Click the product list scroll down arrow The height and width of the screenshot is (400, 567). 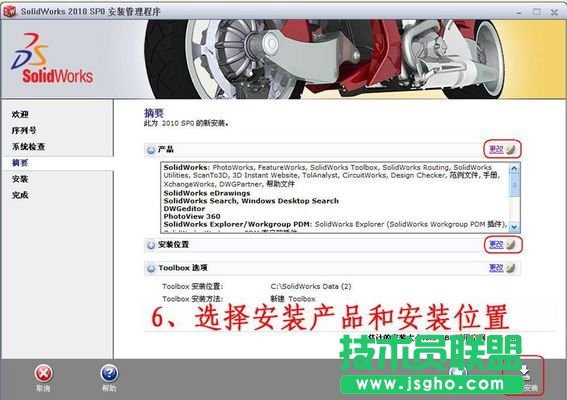[x=514, y=227]
